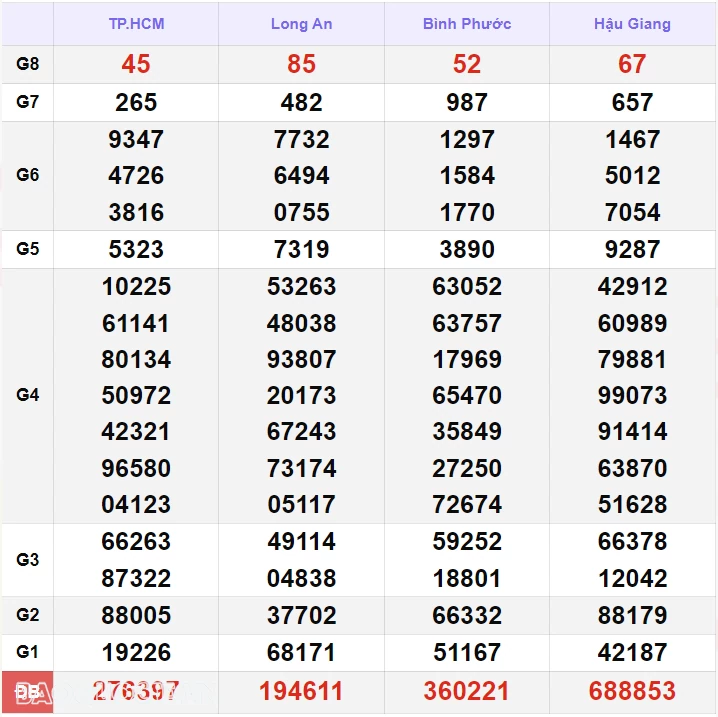The image size is (718, 717).
Task: Click special prize number 688853
Action: tap(632, 691)
